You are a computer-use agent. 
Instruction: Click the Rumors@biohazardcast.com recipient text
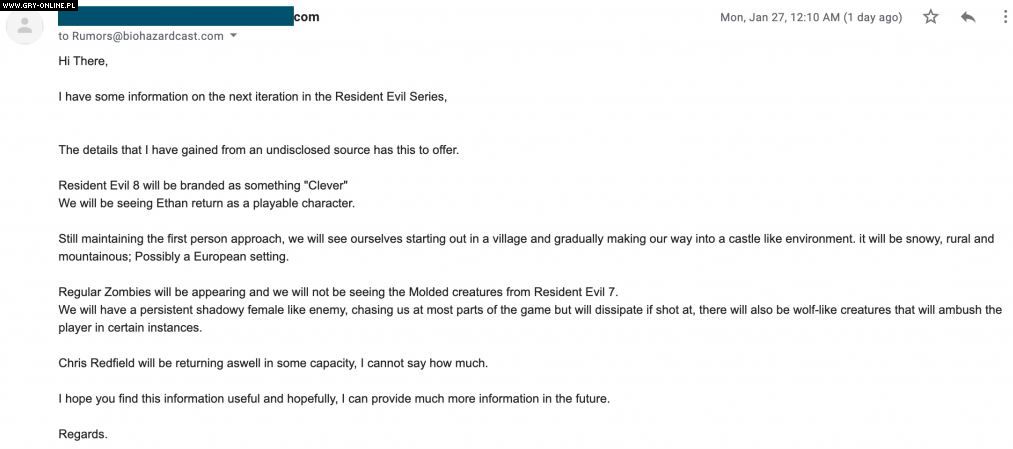(x=141, y=36)
